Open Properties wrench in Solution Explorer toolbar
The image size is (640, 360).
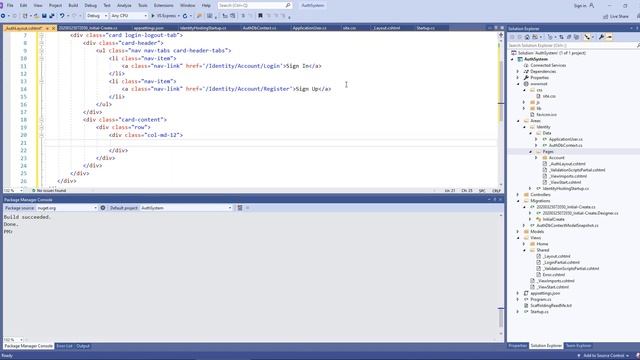pyautogui.click(x=601, y=37)
